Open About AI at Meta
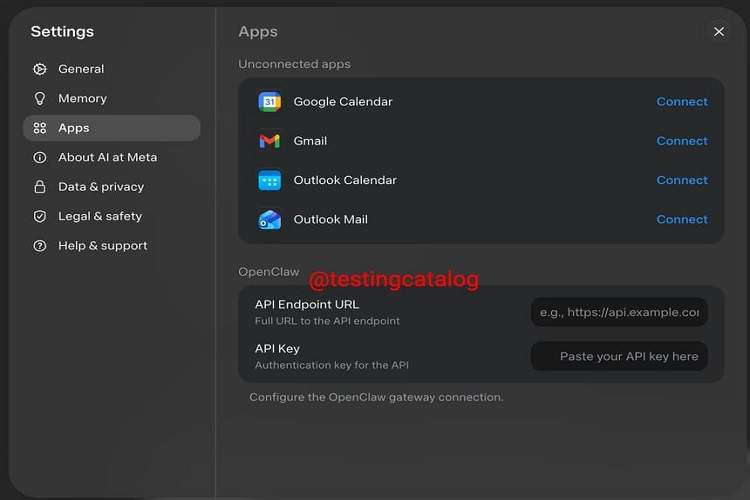The width and height of the screenshot is (750, 500). [107, 157]
